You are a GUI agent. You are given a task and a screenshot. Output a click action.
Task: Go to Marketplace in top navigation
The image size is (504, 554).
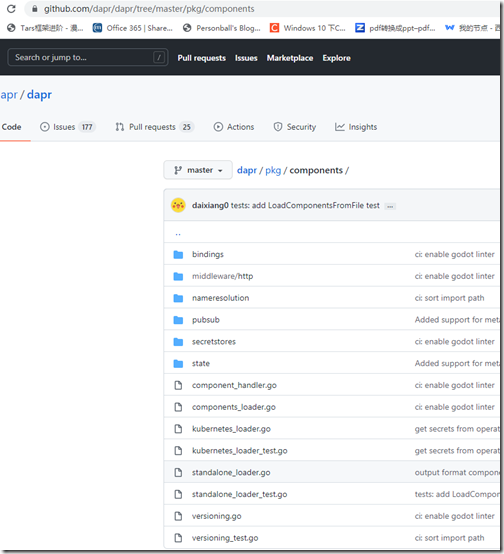point(290,58)
